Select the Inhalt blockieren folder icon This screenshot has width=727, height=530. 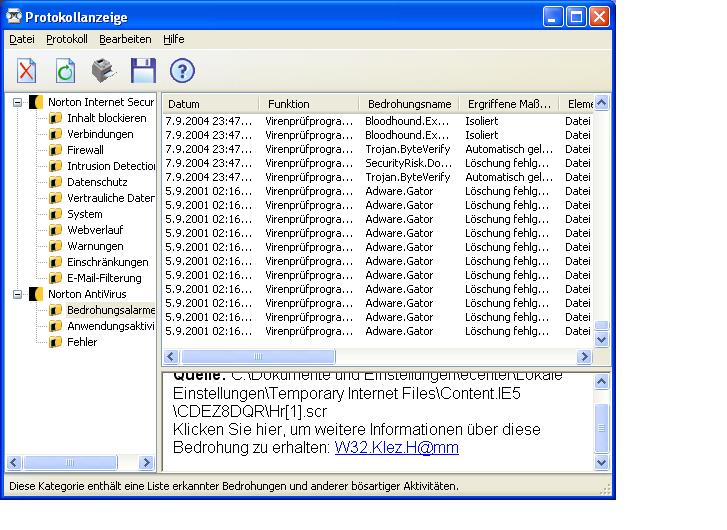click(x=56, y=118)
